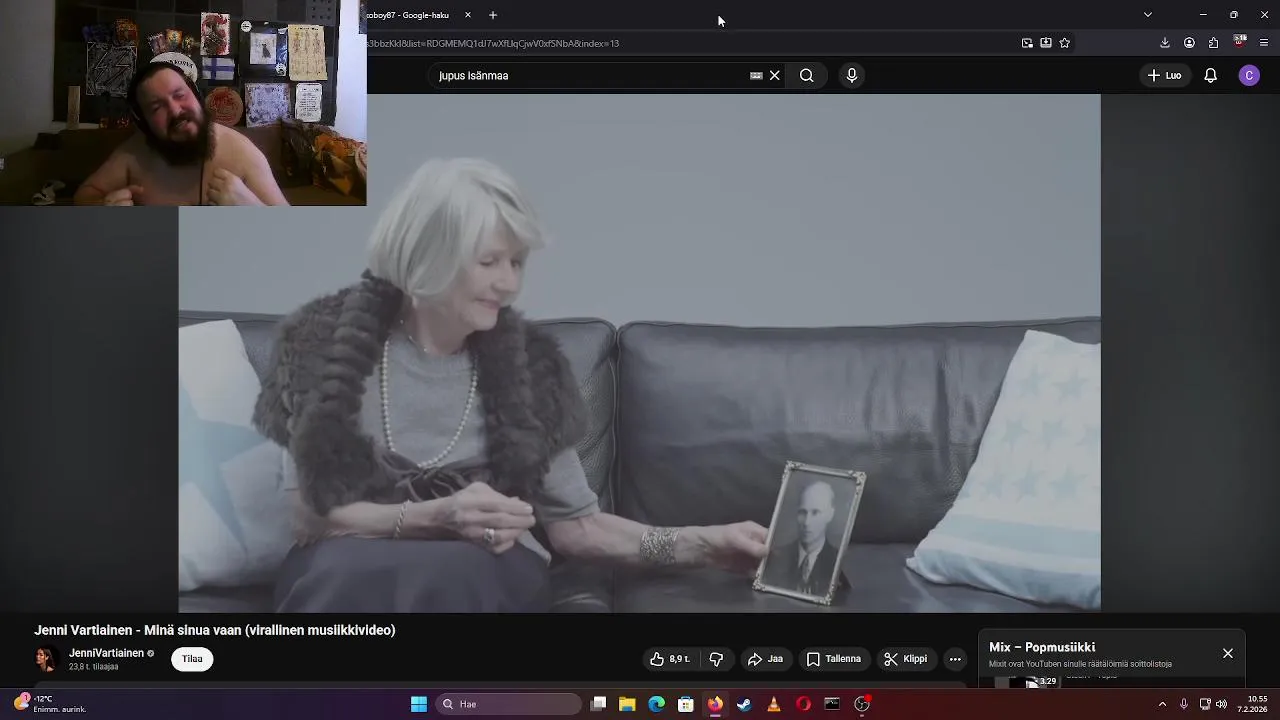The width and height of the screenshot is (1280, 720).
Task: Click the taskbar Hae search box
Action: tap(509, 704)
